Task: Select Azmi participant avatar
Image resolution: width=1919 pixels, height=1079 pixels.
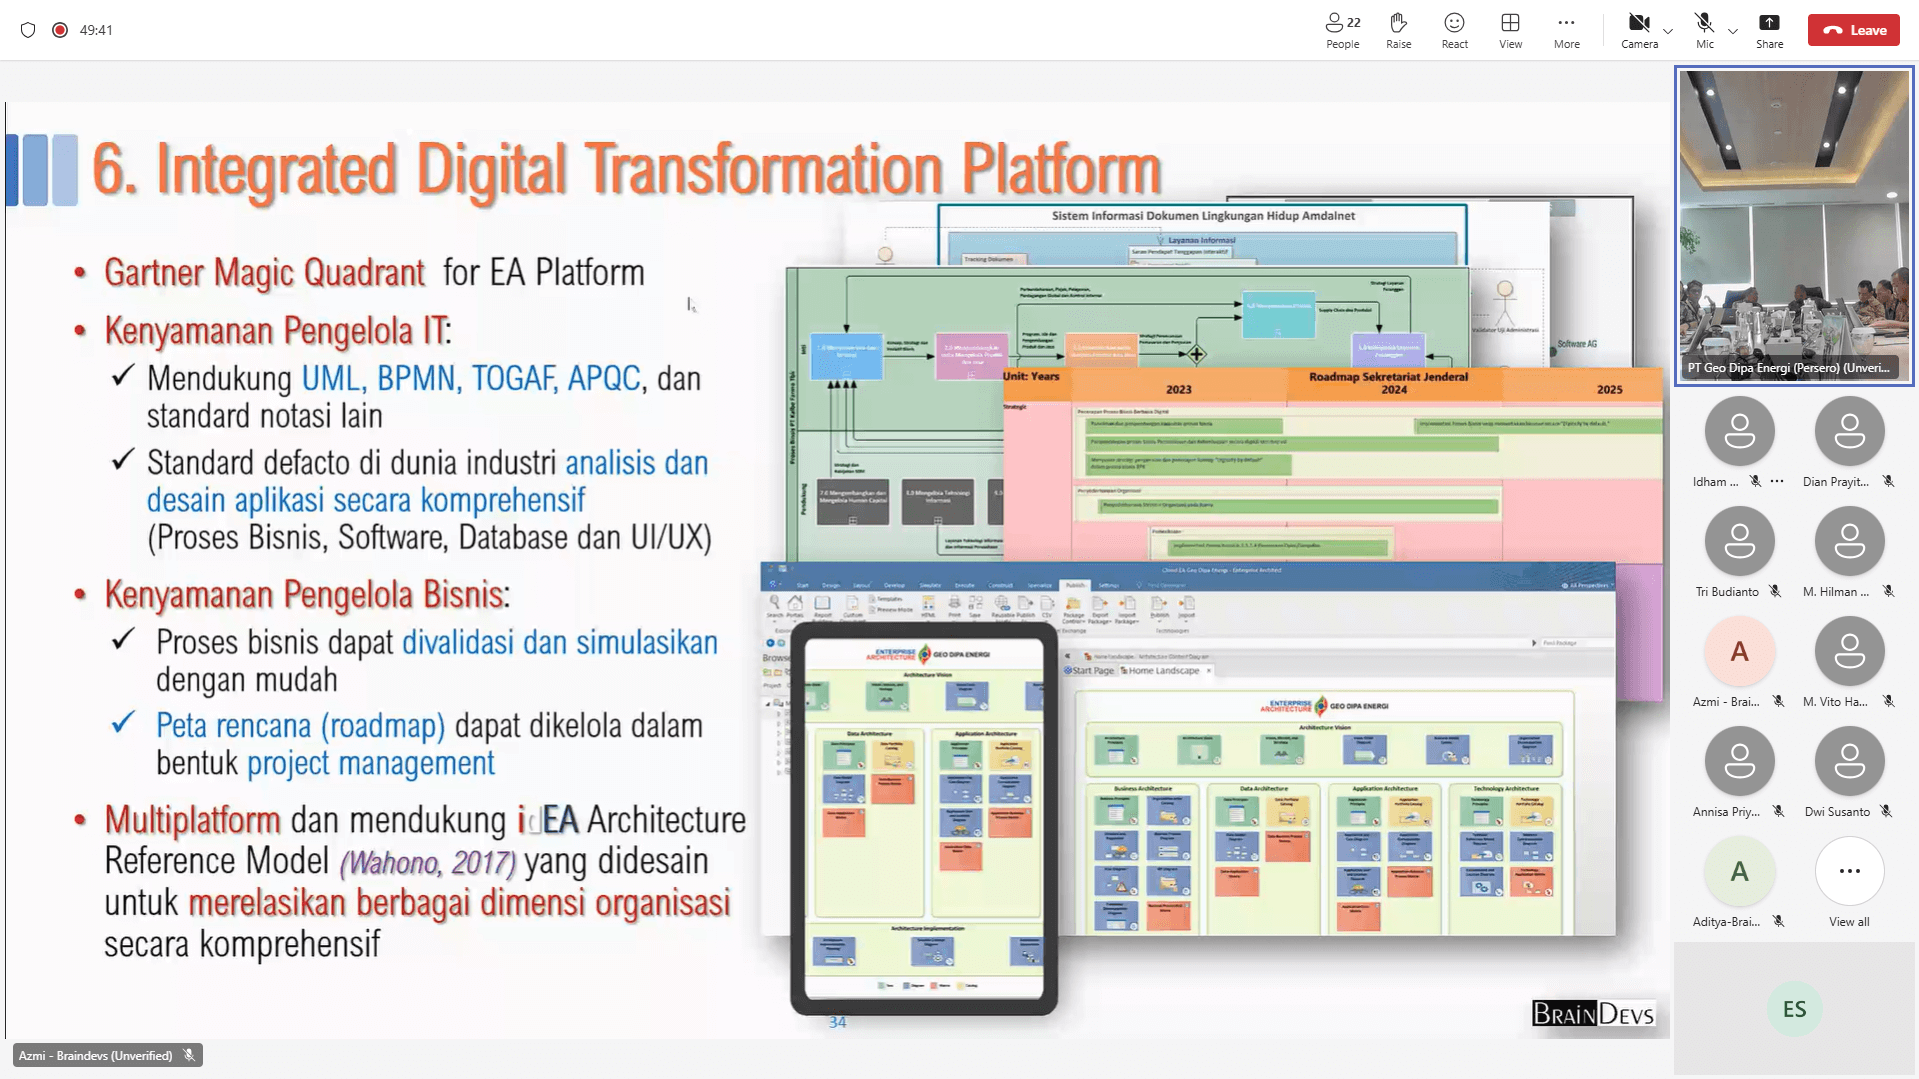Action: [1739, 652]
